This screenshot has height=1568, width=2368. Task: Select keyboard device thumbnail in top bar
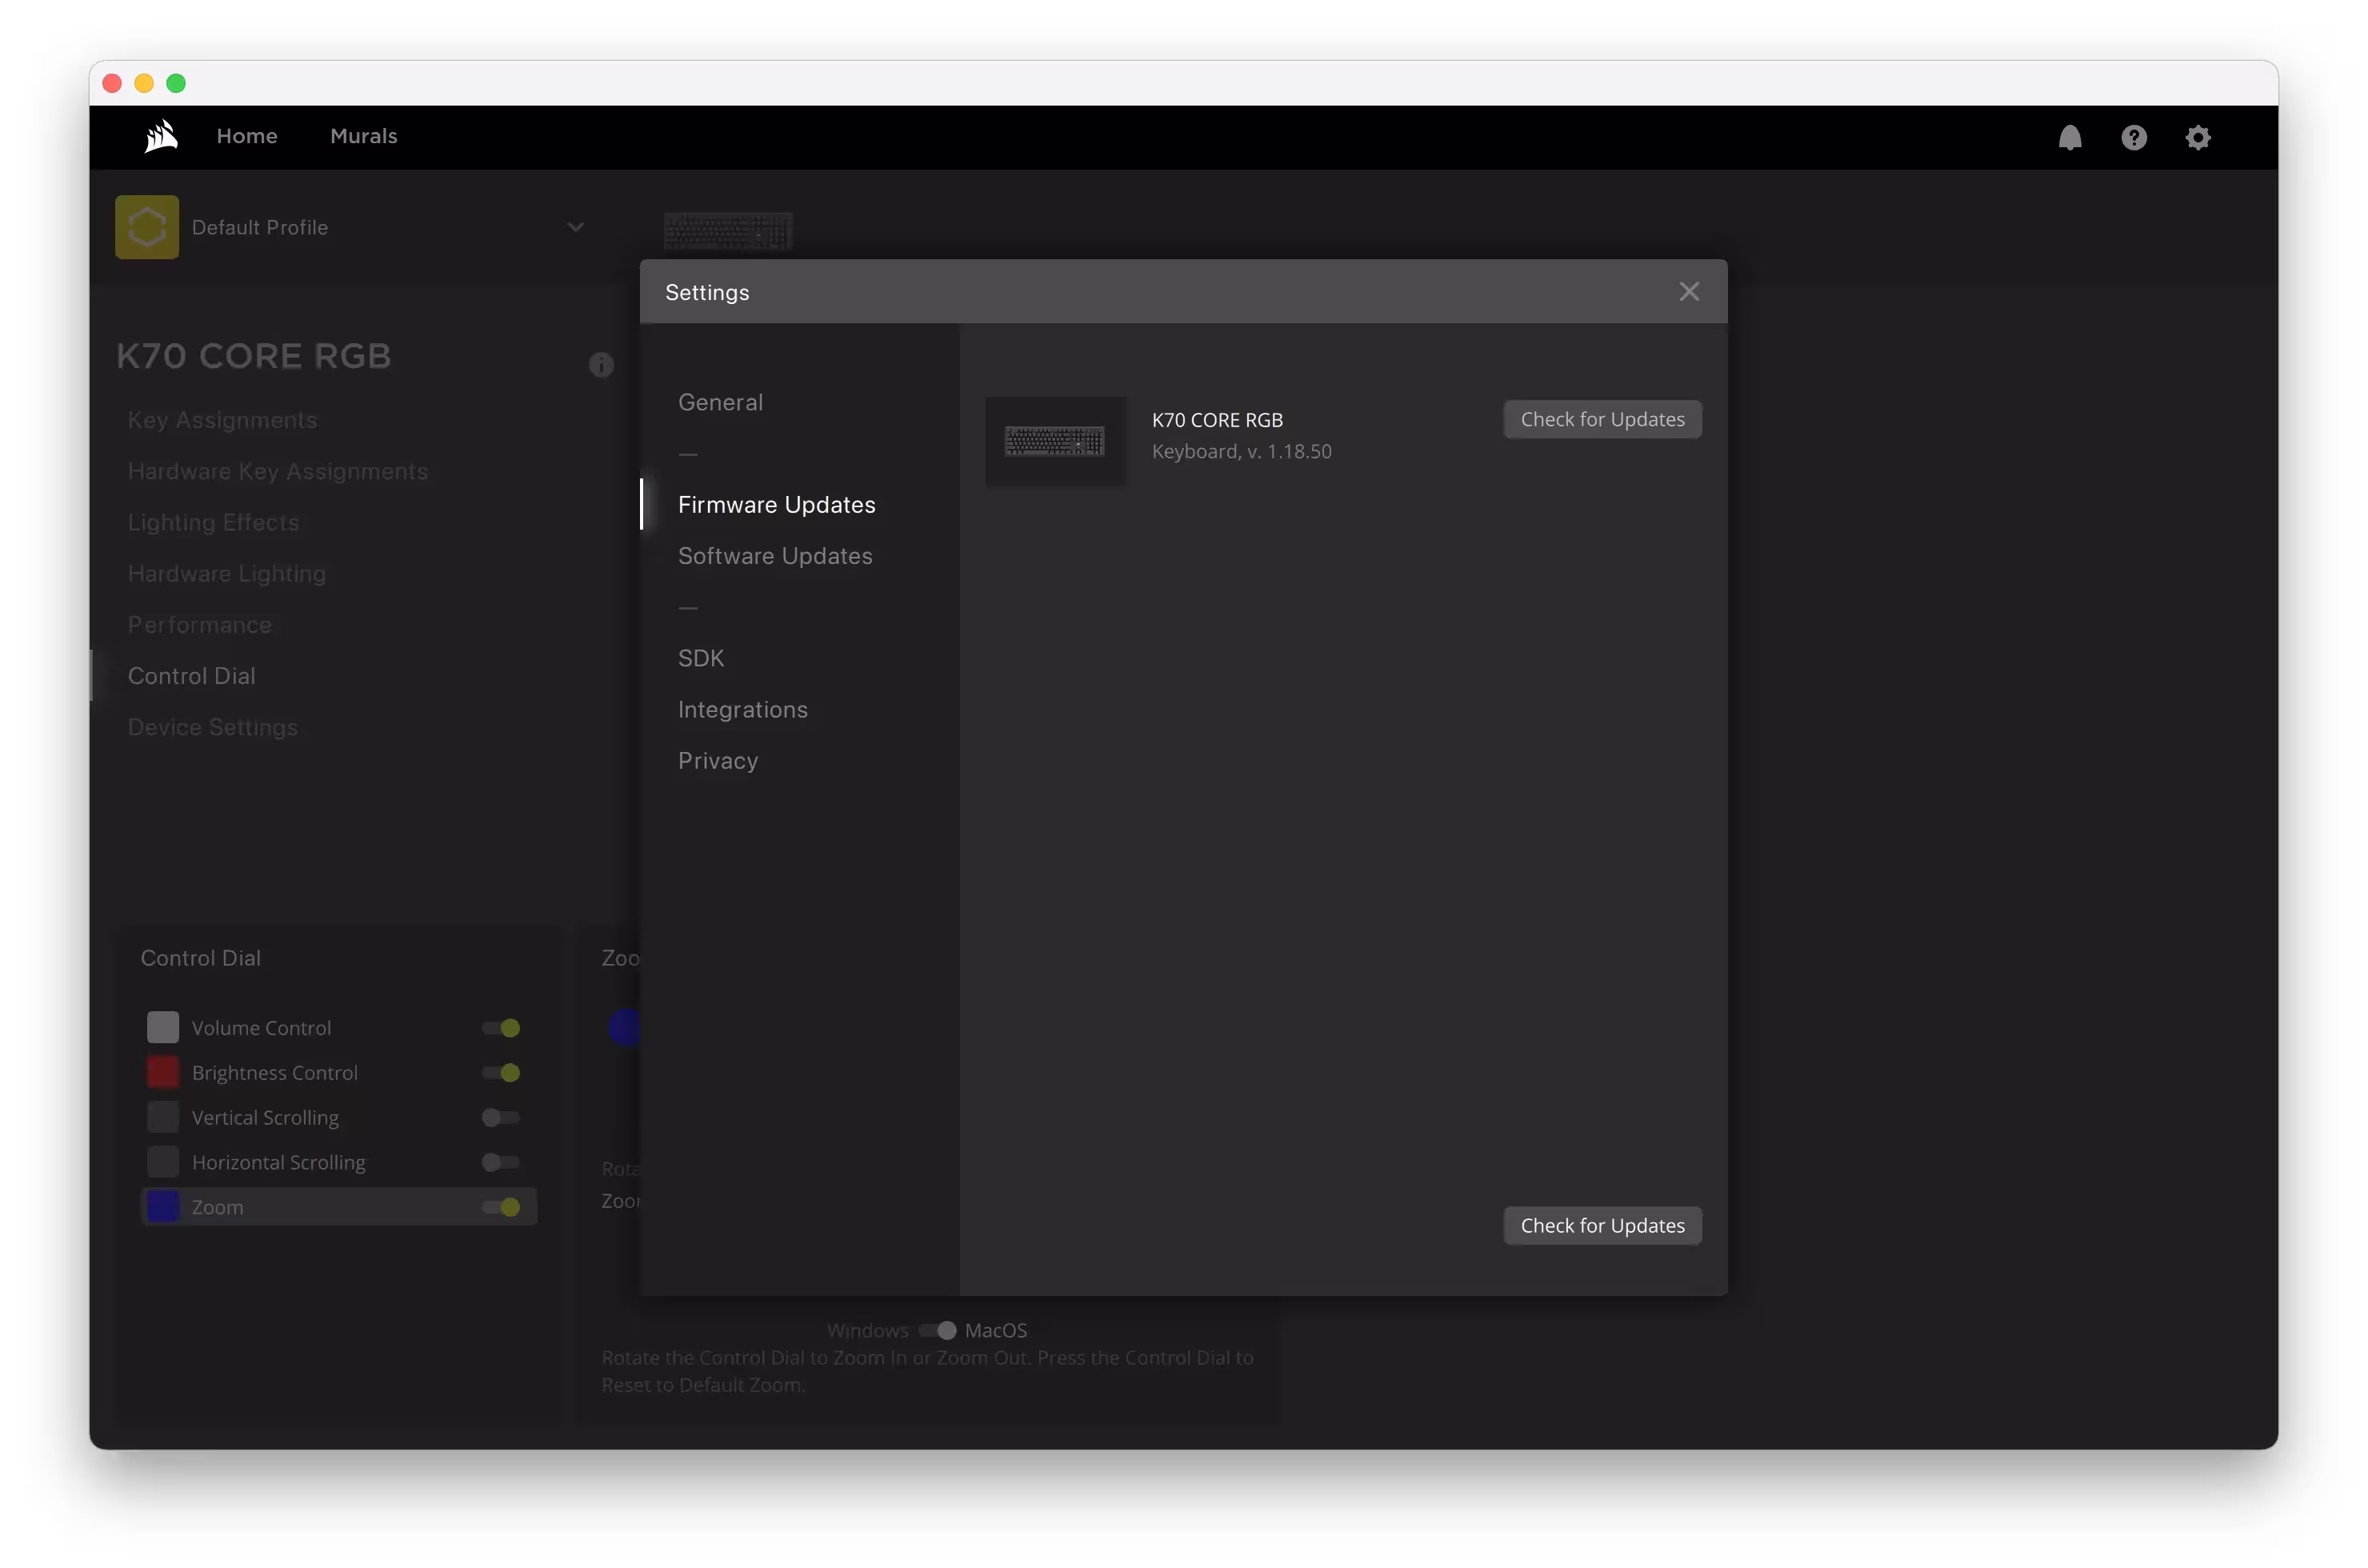pos(728,231)
